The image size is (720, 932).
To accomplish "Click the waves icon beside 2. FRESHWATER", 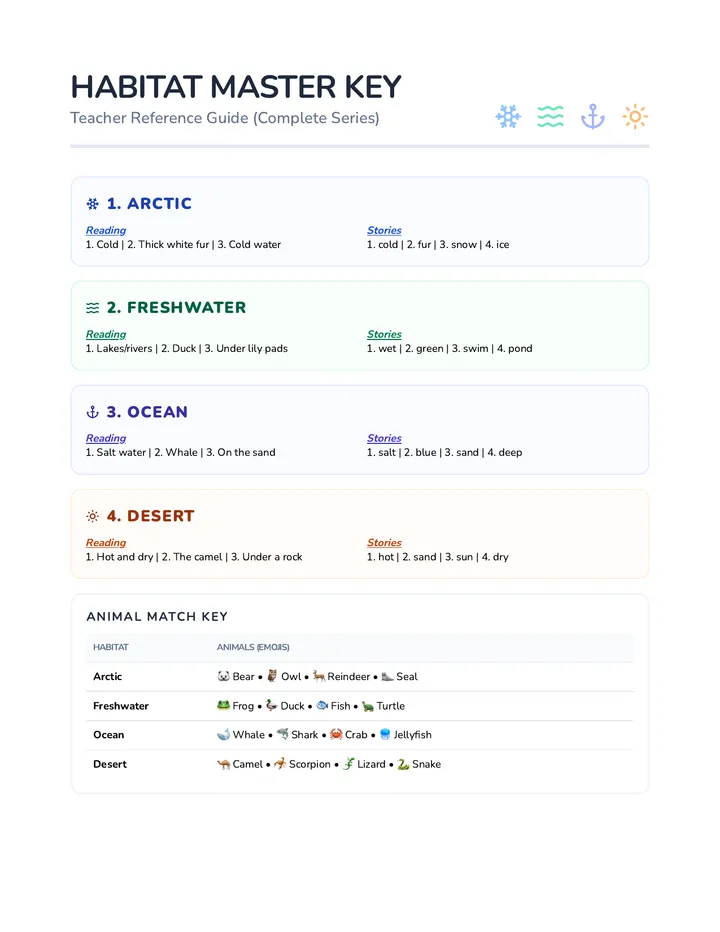I will pos(93,308).
